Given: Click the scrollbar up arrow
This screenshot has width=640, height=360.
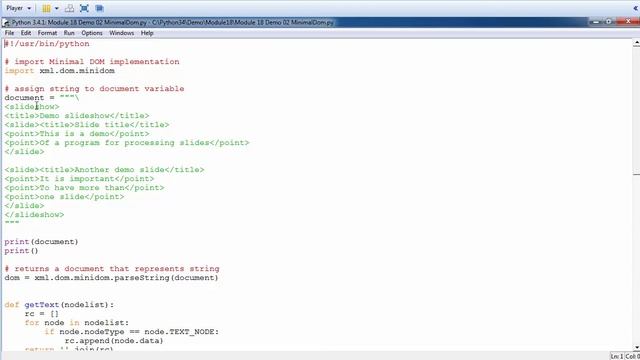Looking at the screenshot, I should 636,42.
